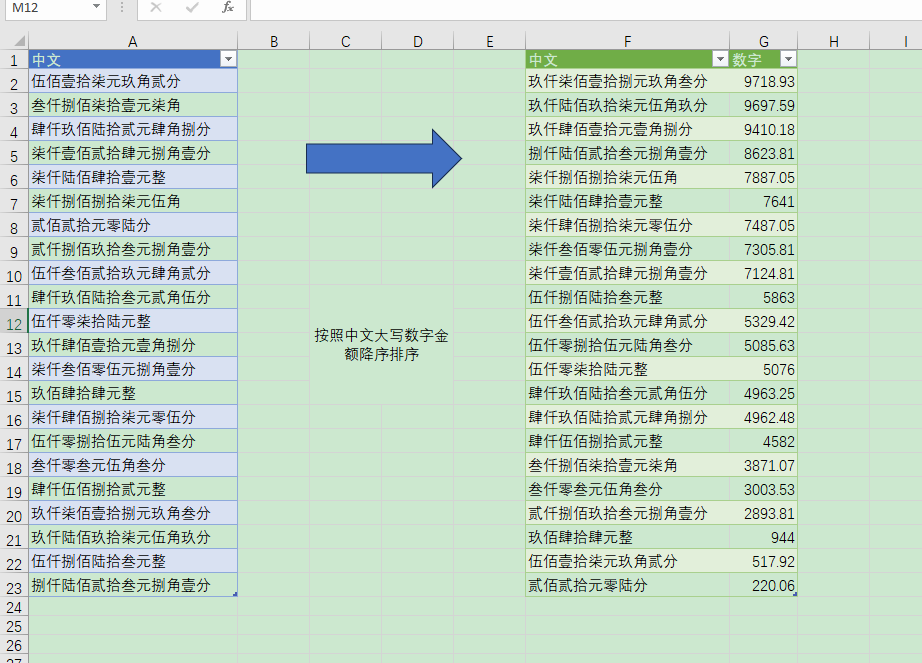Image resolution: width=922 pixels, height=663 pixels.
Task: Select column D header
Action: 417,41
